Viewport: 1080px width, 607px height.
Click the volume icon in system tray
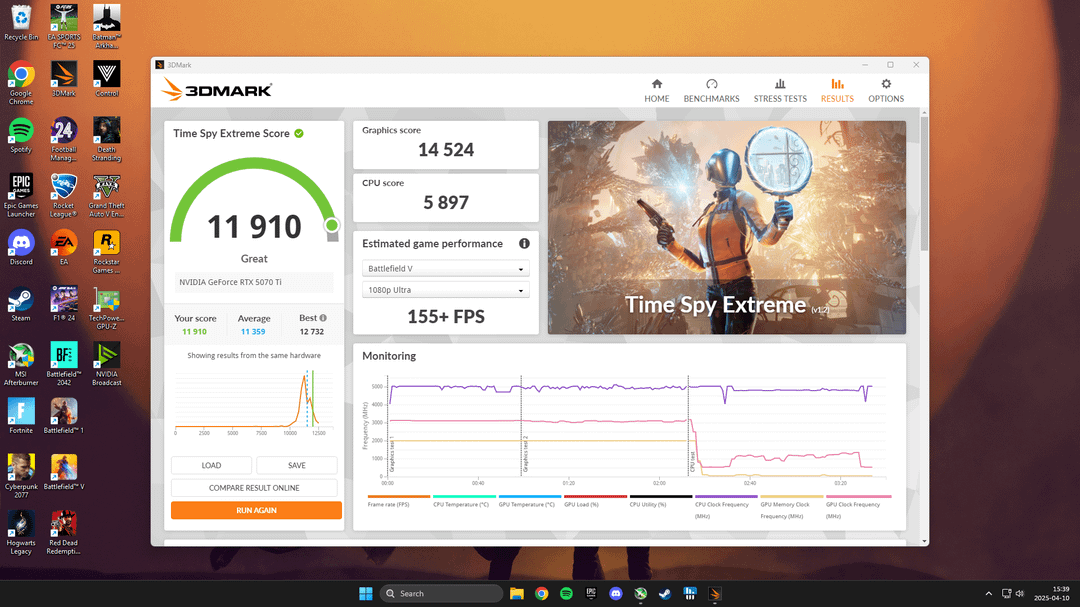coord(1020,593)
